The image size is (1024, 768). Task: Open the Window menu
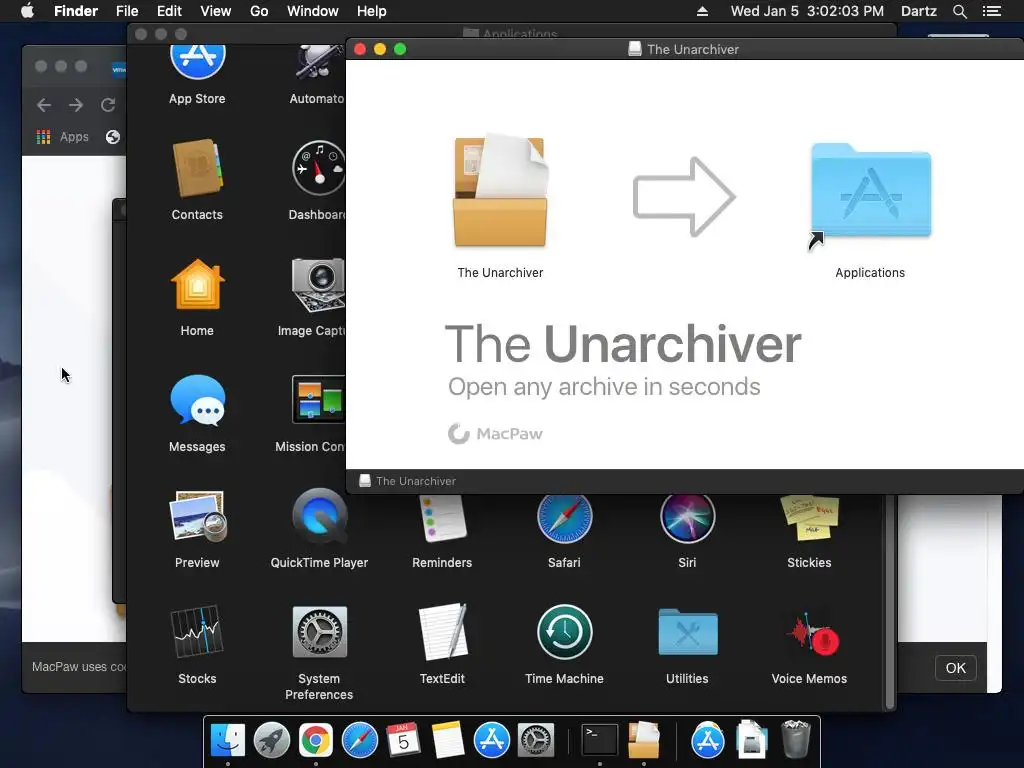tap(313, 11)
